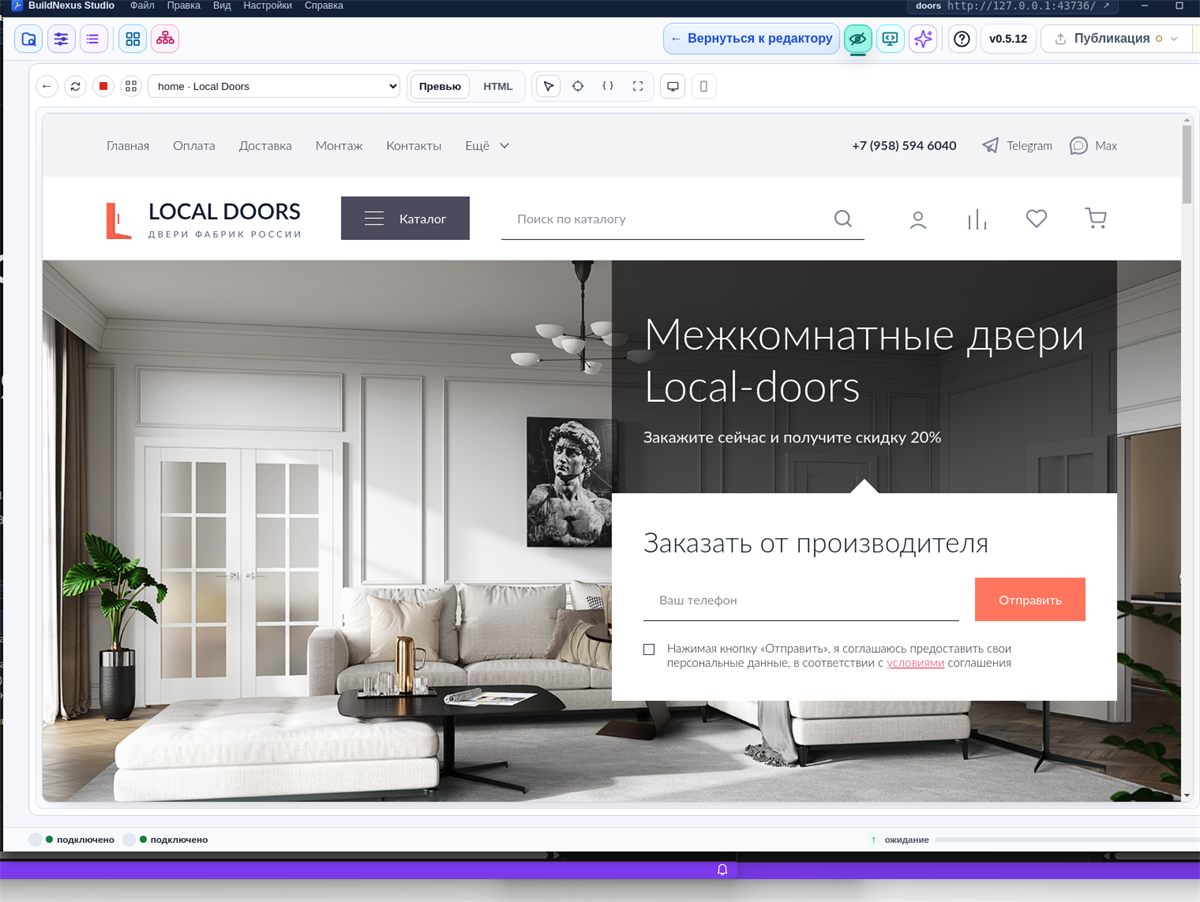The width and height of the screenshot is (1200, 902).
Task: Switch to desktop viewport icon
Action: tap(673, 86)
